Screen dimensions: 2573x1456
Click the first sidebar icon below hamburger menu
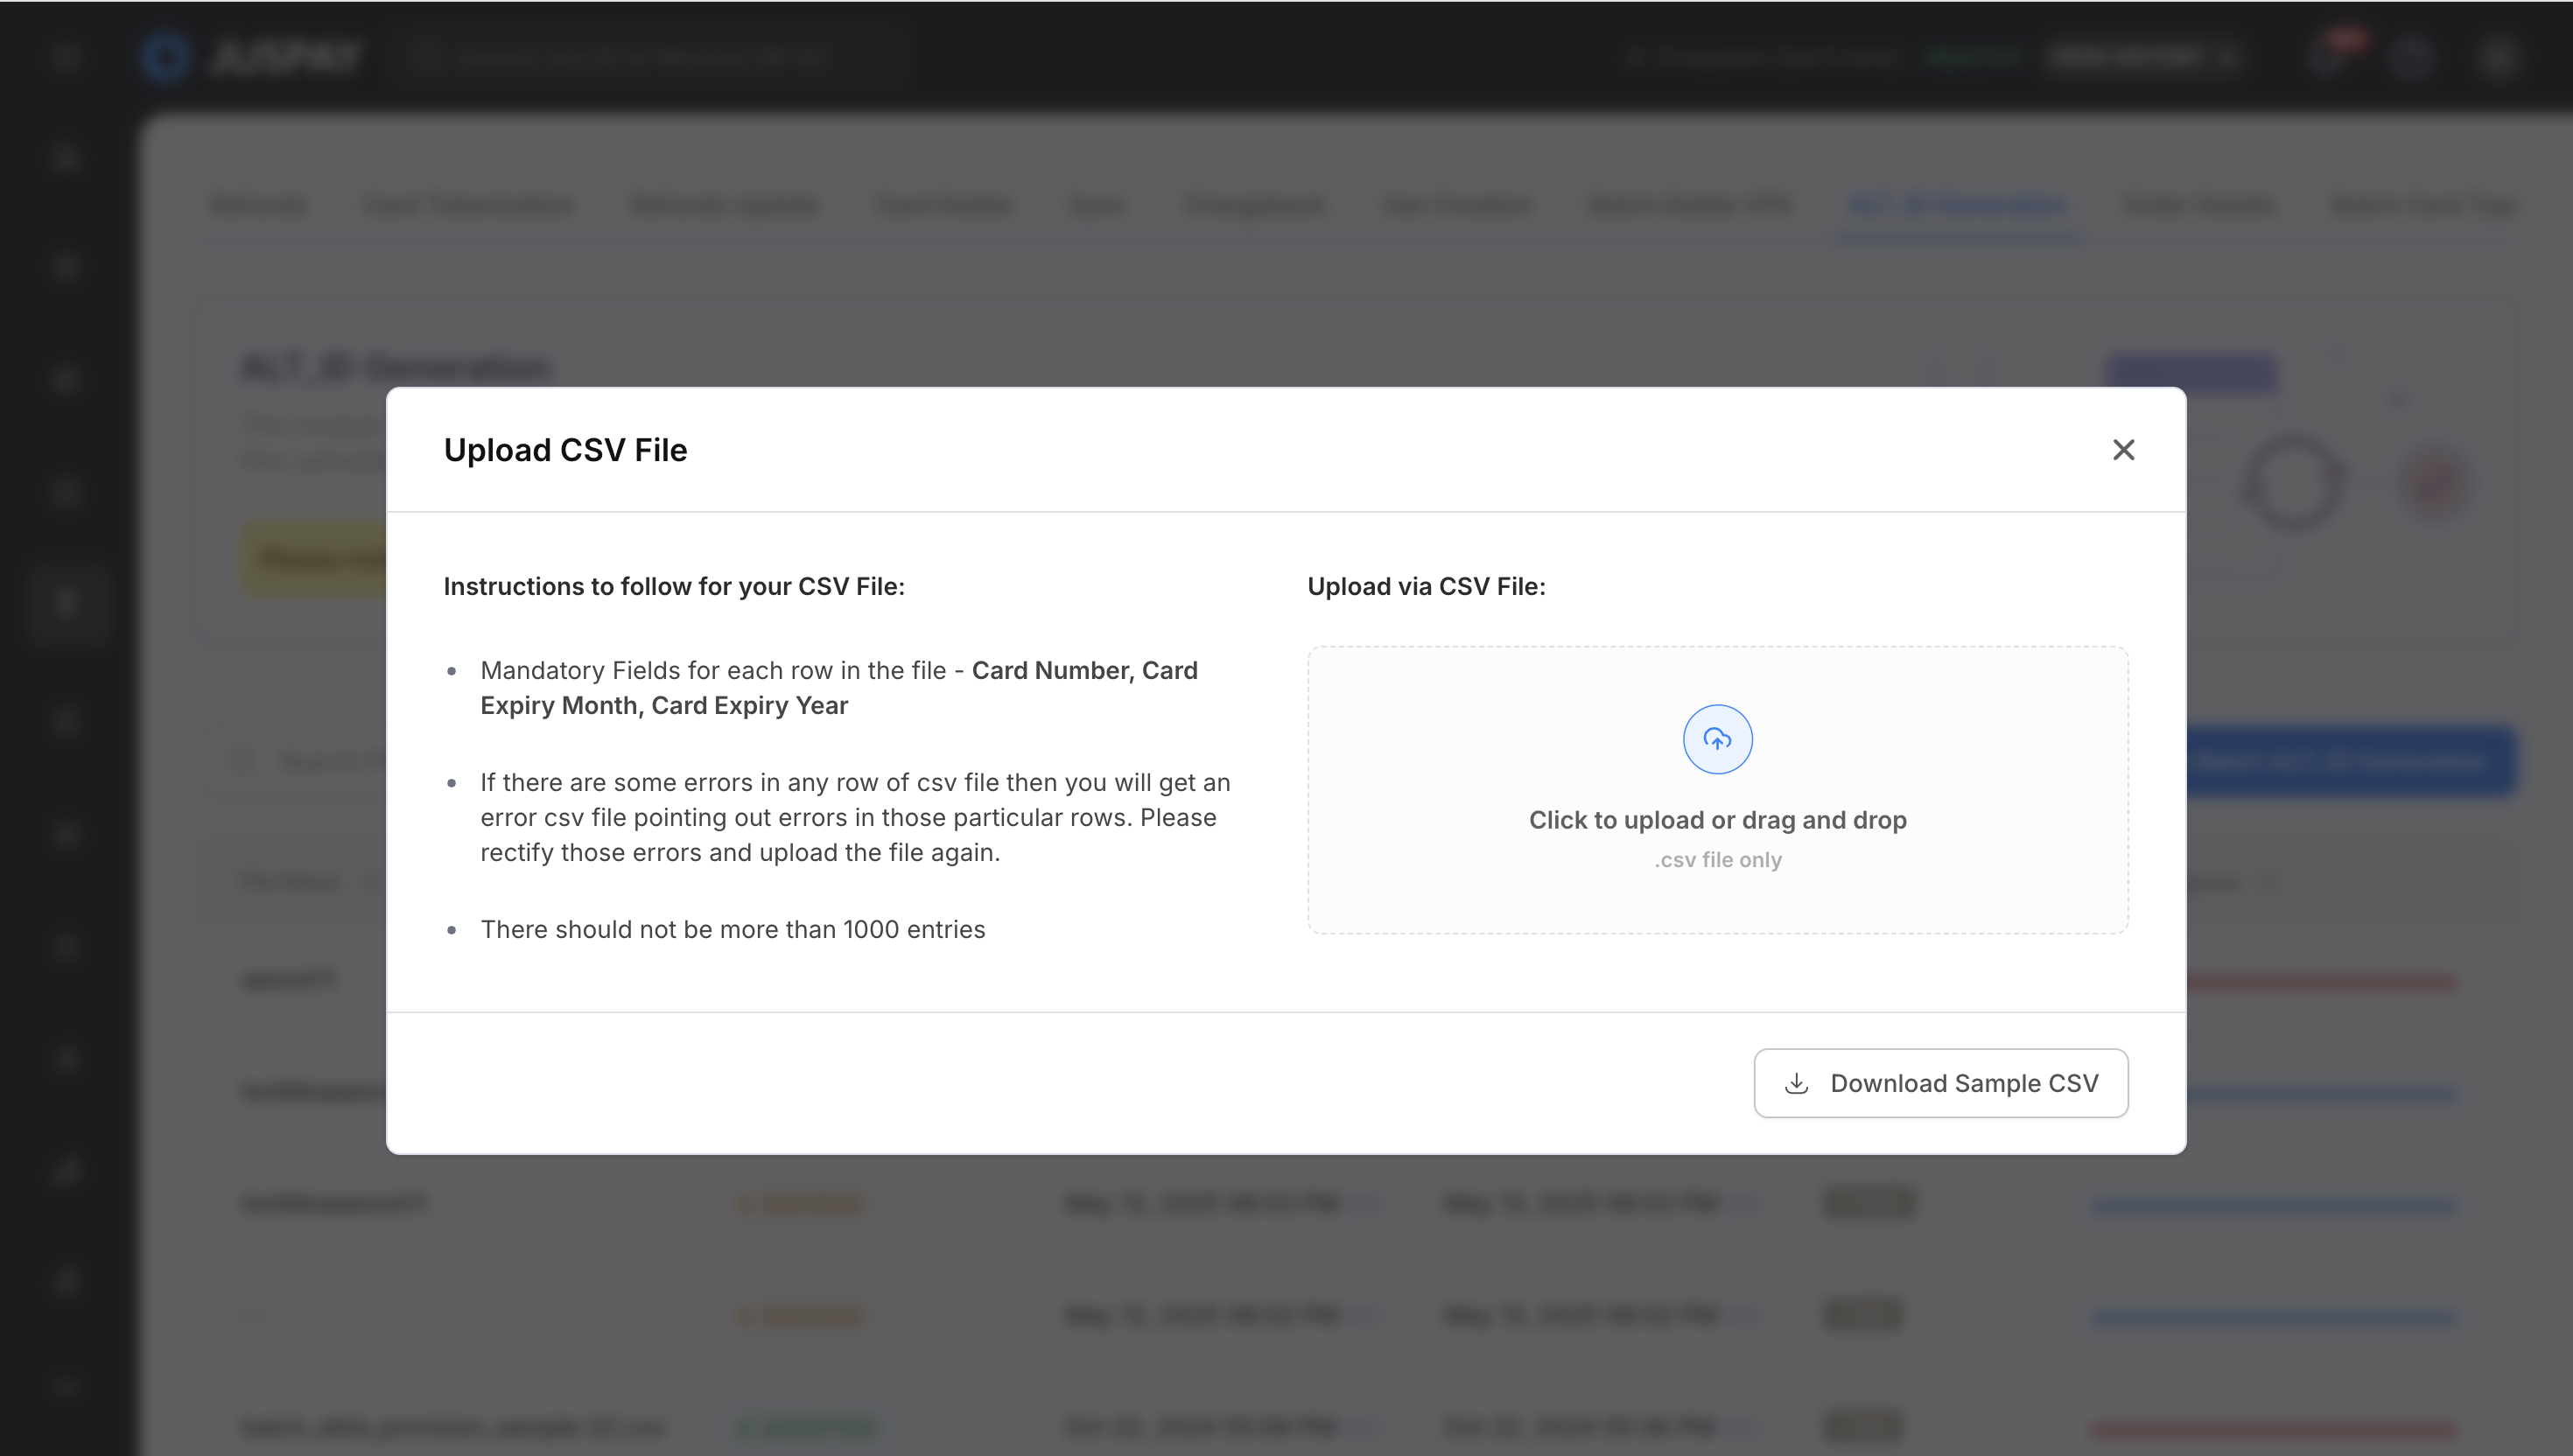66,157
